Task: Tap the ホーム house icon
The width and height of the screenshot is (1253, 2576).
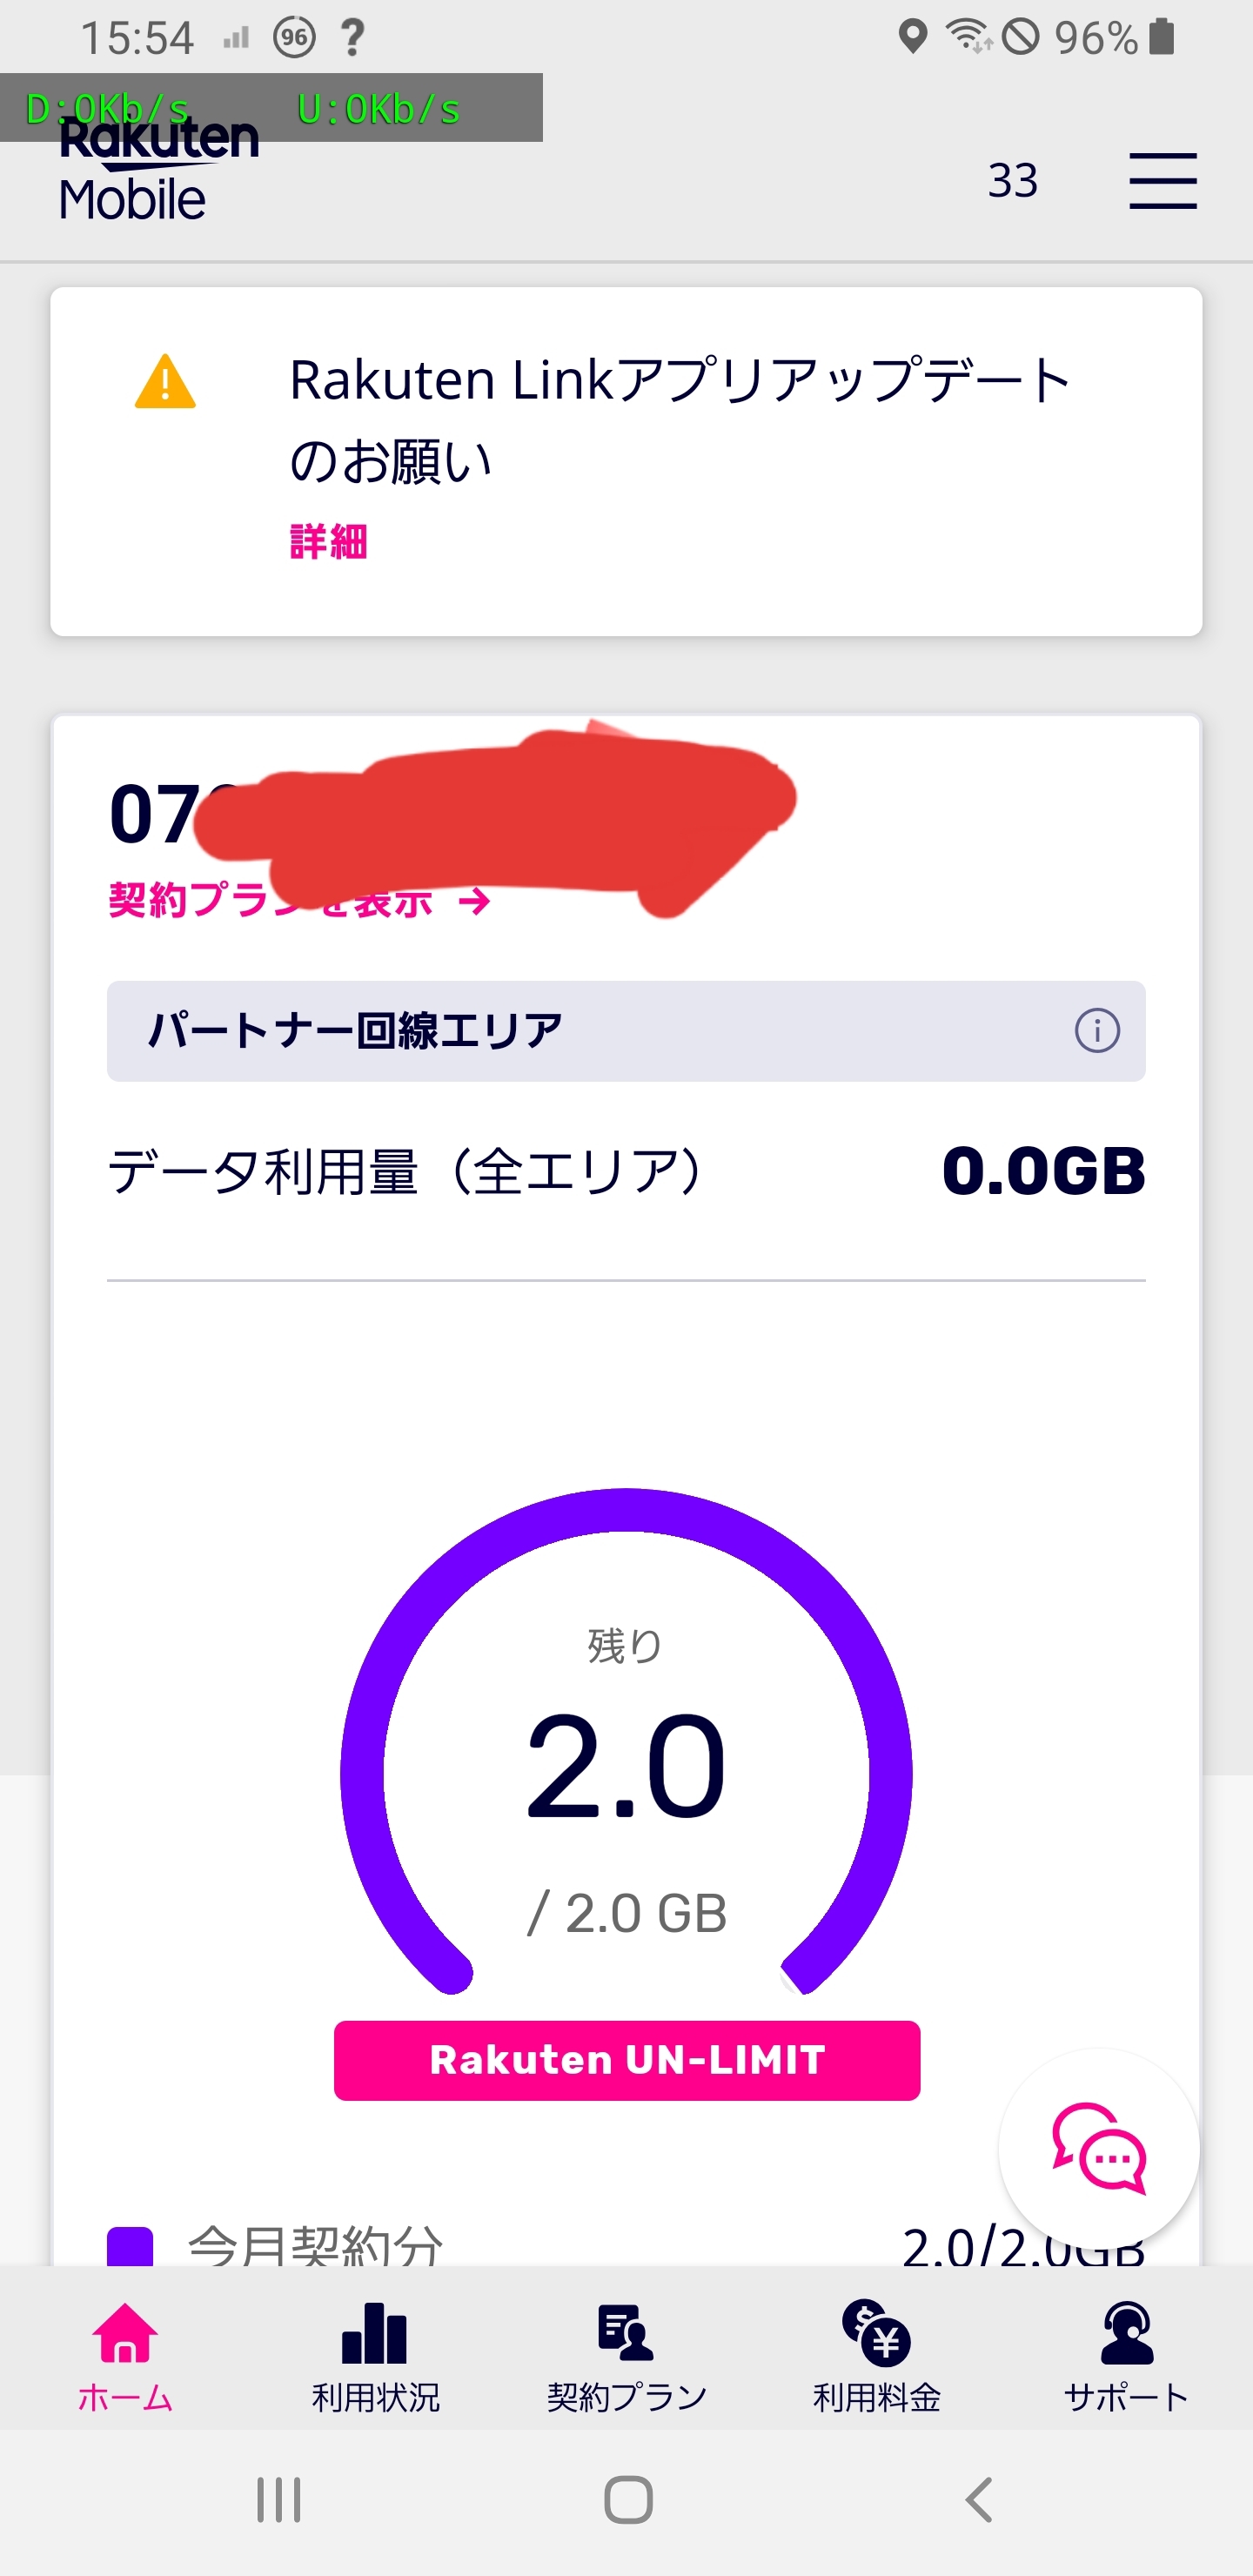Action: click(125, 2332)
